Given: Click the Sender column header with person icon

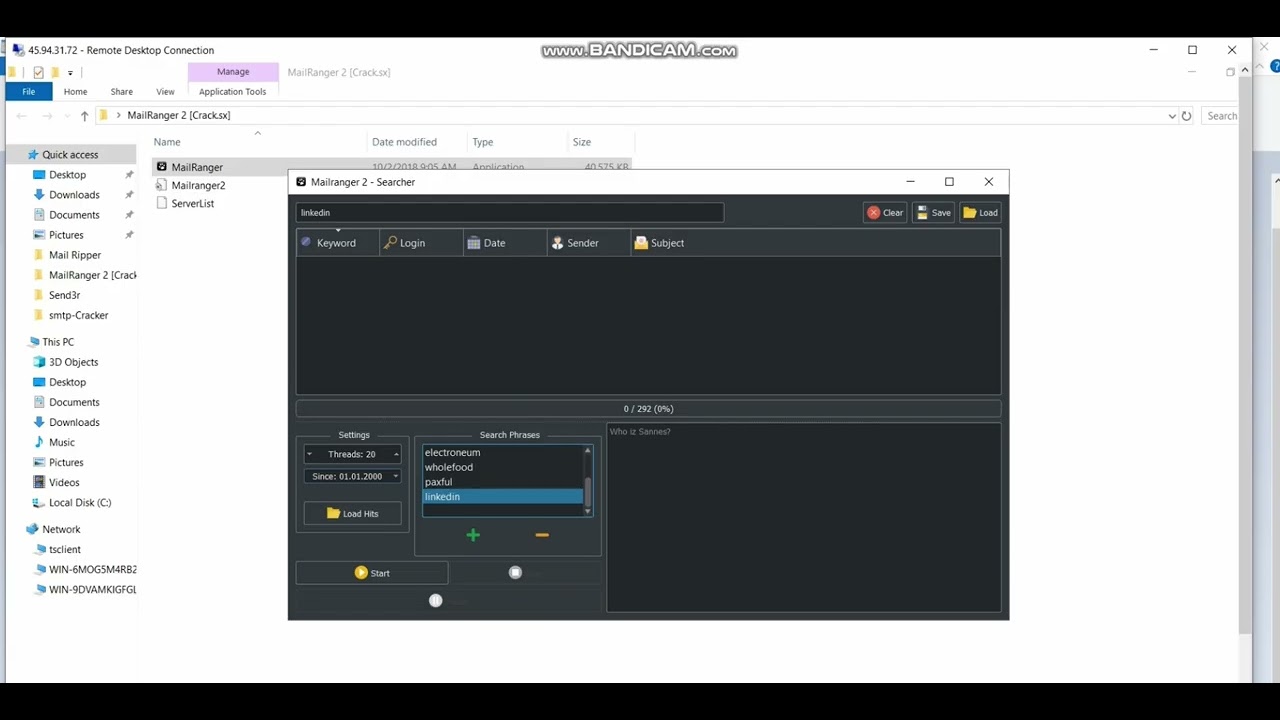Looking at the screenshot, I should (x=589, y=243).
